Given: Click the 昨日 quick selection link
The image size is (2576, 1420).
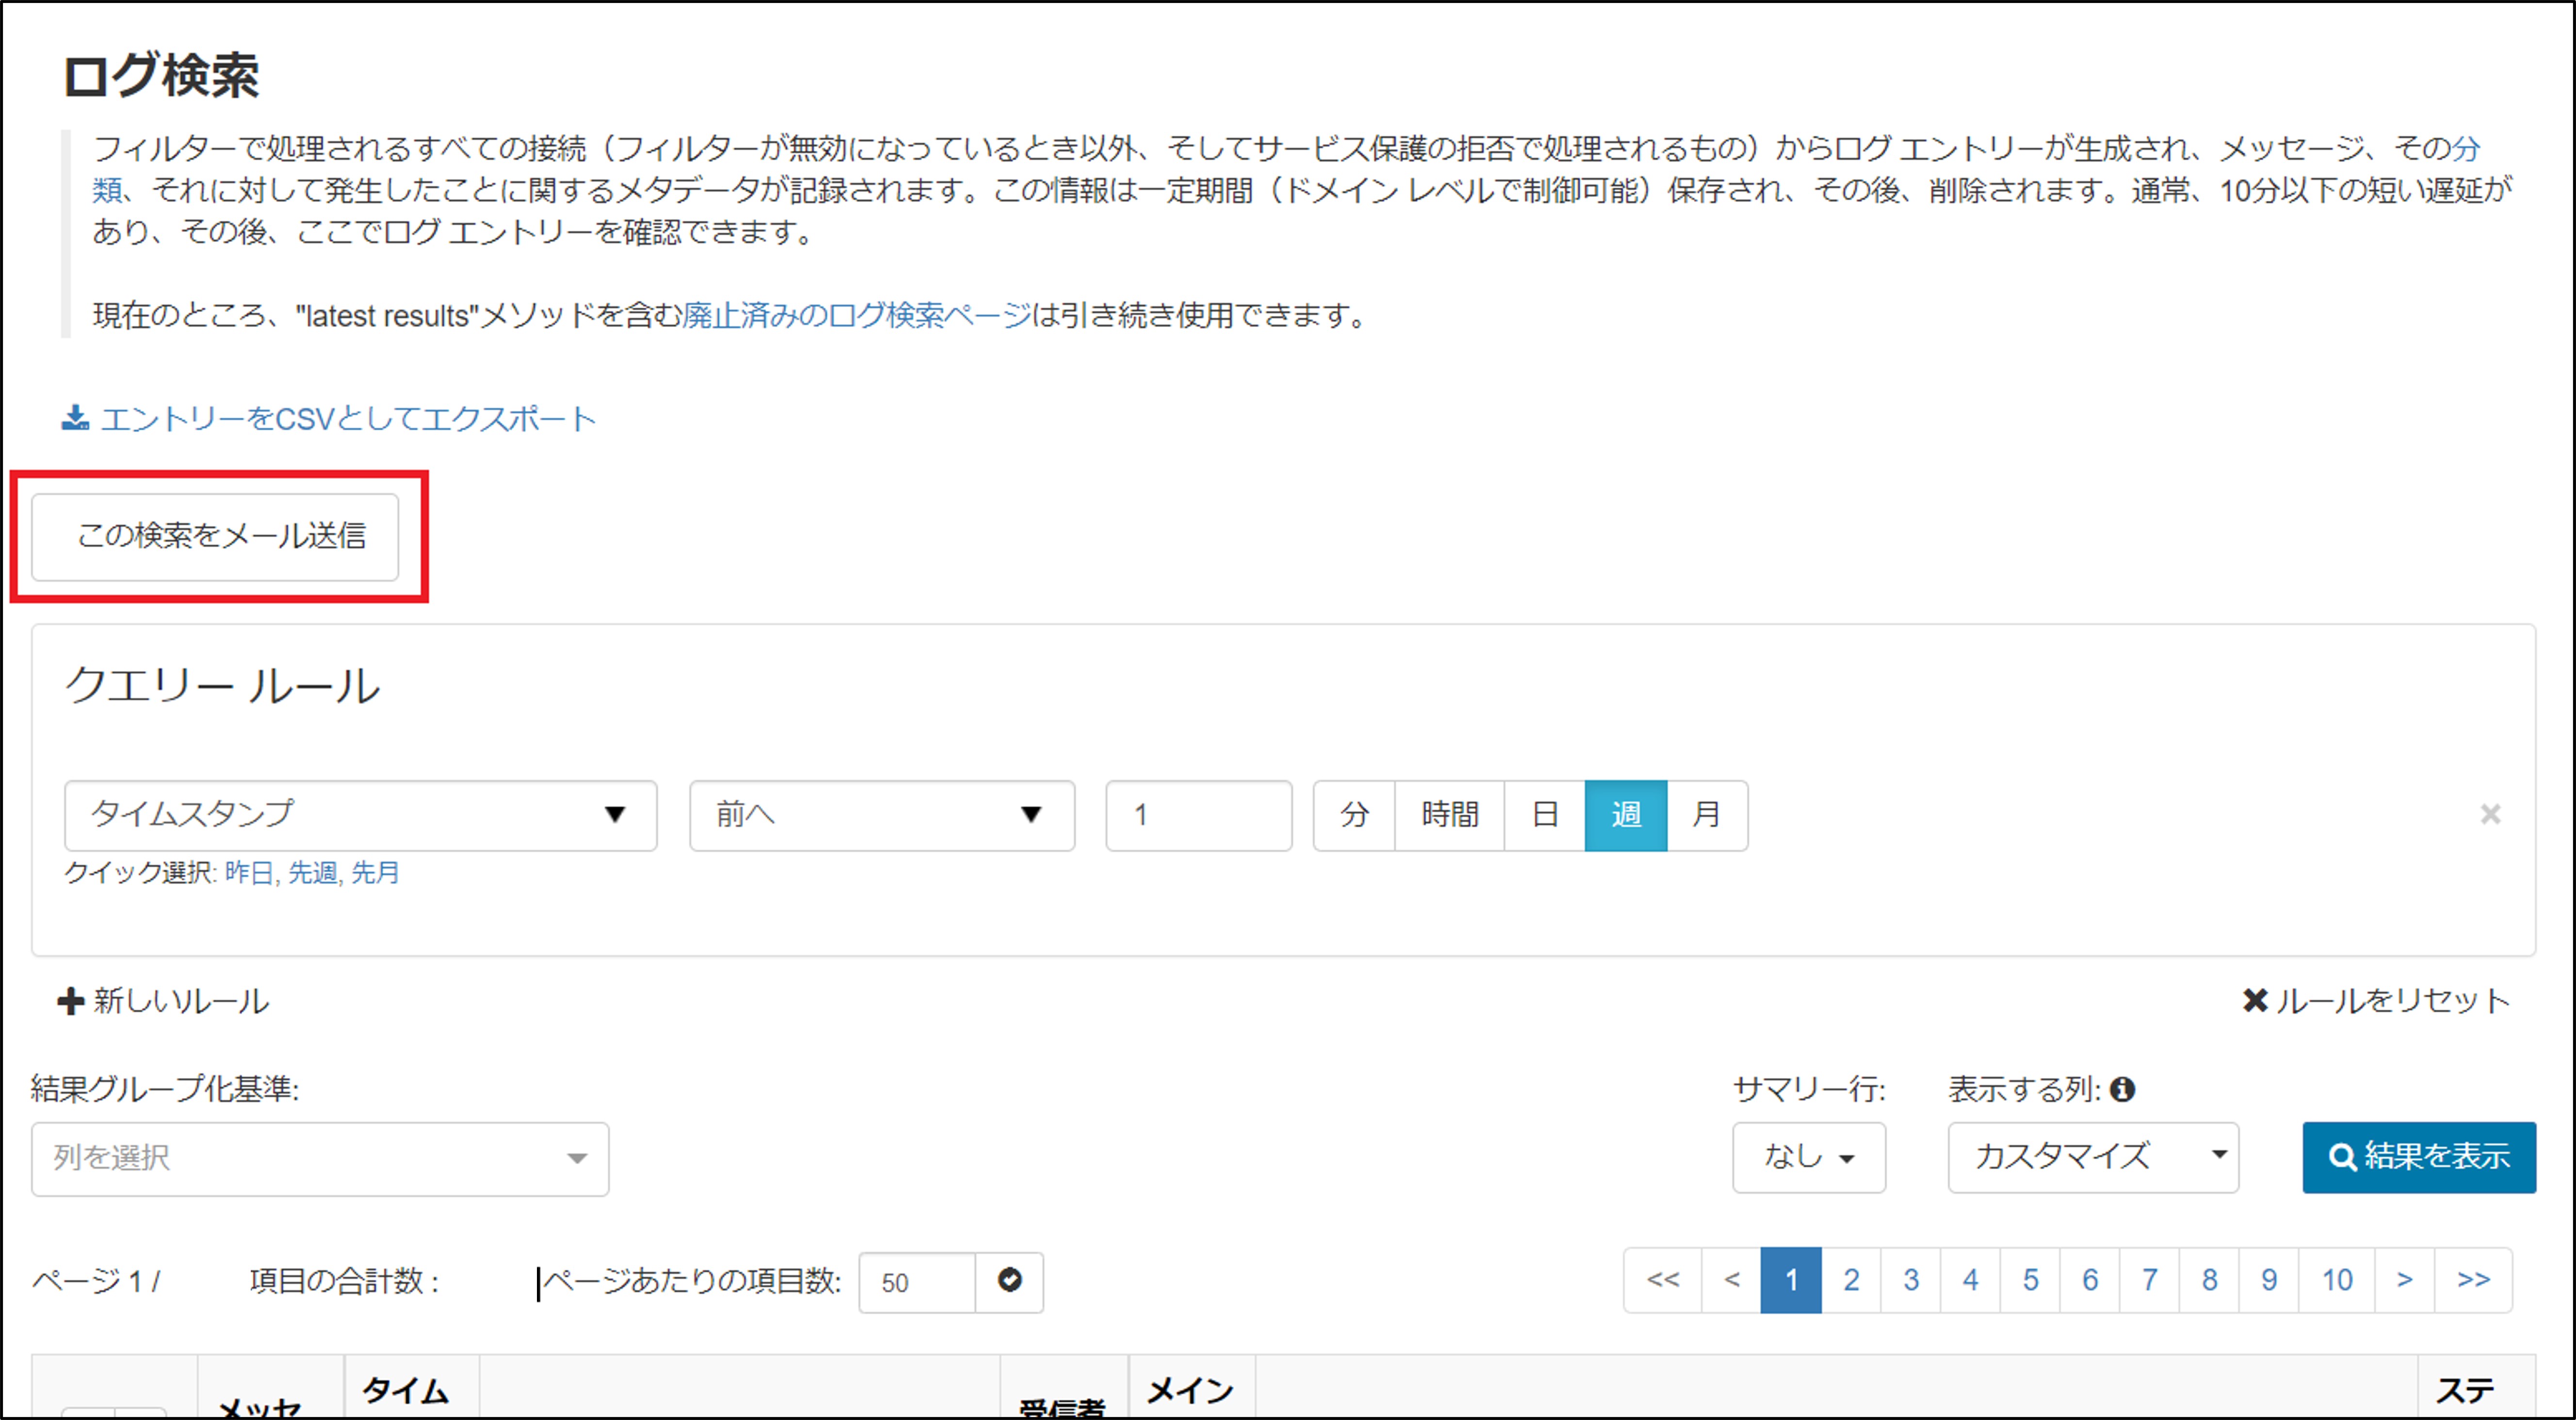Looking at the screenshot, I should pyautogui.click(x=248, y=872).
